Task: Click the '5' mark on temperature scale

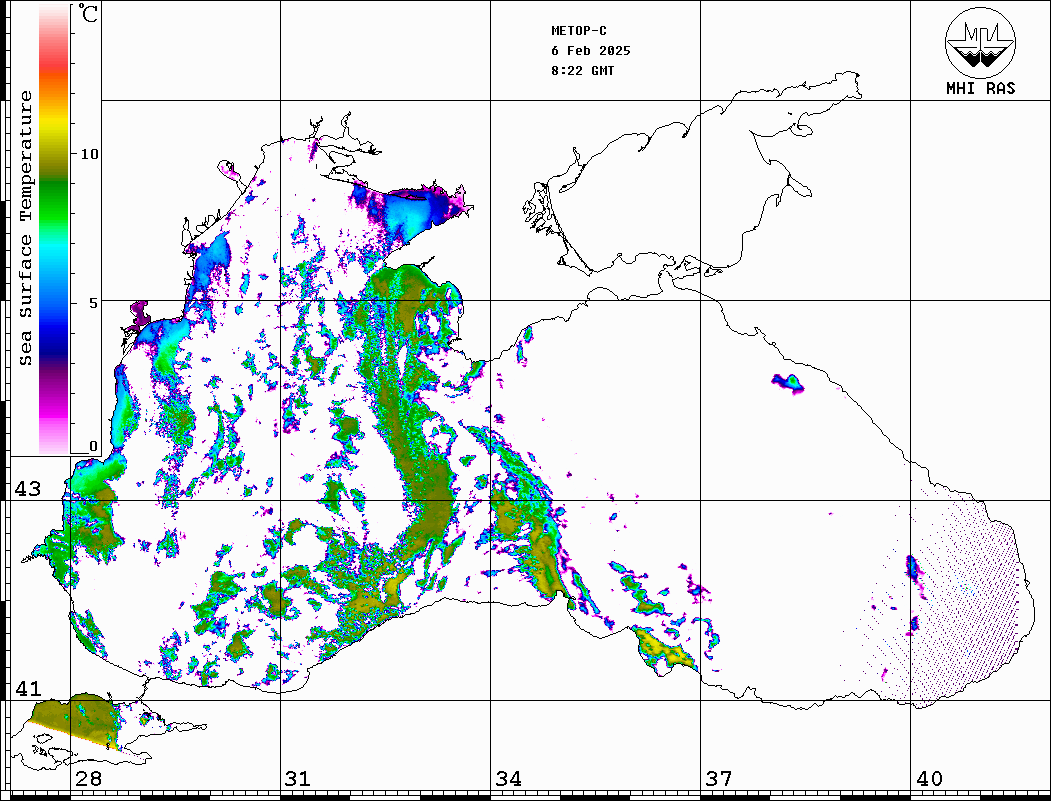Action: click(94, 303)
